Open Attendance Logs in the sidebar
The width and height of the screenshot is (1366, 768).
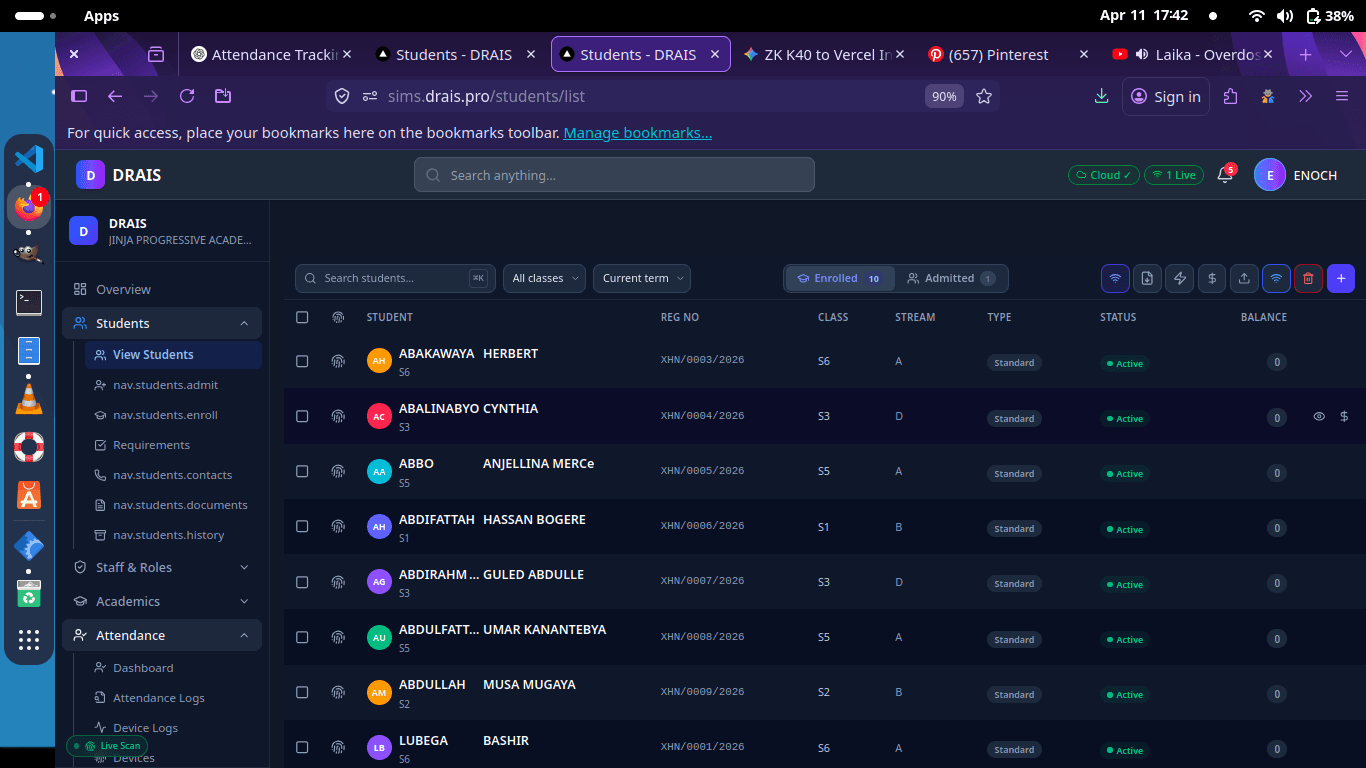158,698
